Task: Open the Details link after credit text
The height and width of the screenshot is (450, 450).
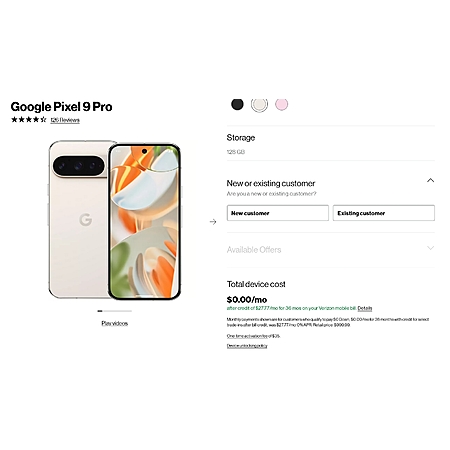Action: pos(365,308)
